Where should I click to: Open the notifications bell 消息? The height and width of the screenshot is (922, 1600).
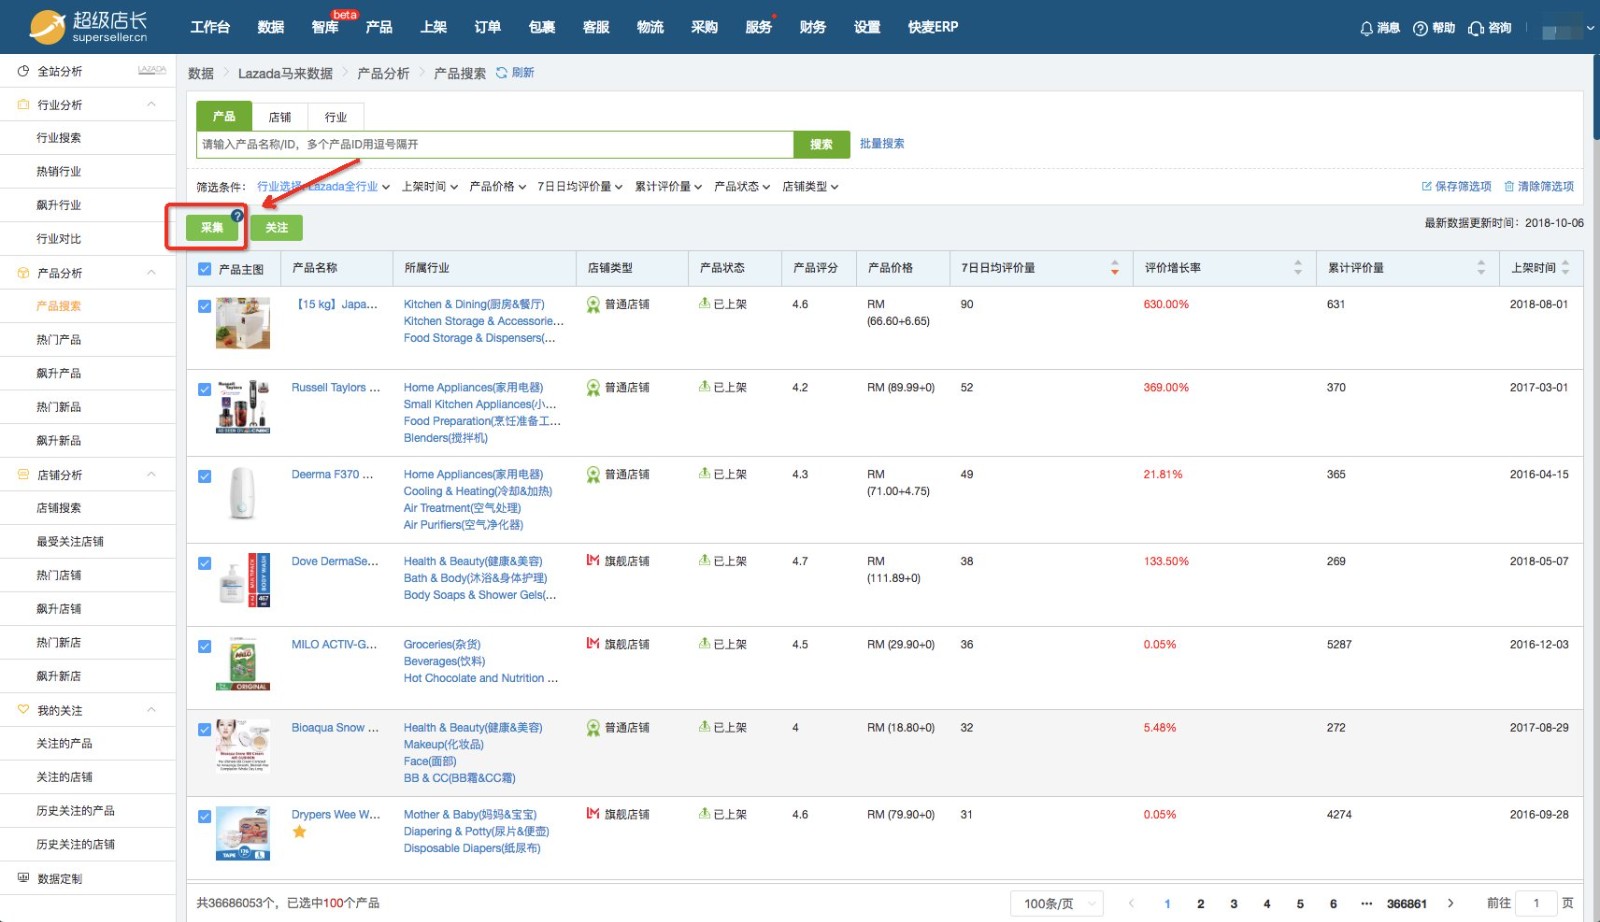(x=1366, y=28)
